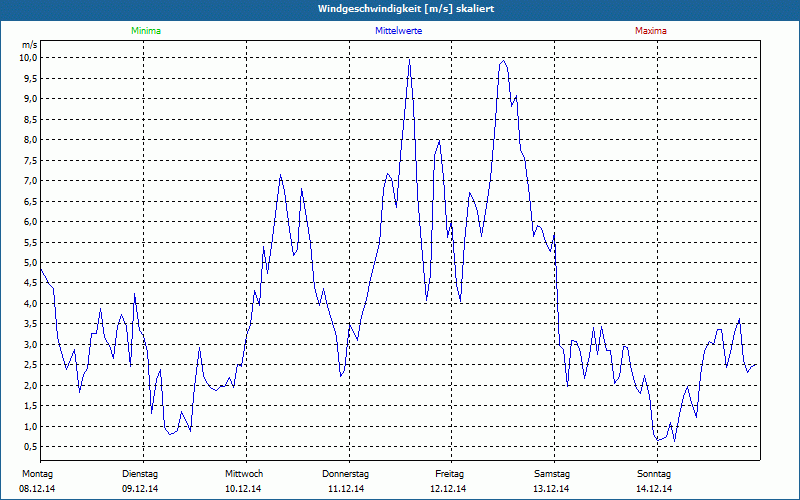
Task: Click the Montag day label
Action: (37, 474)
